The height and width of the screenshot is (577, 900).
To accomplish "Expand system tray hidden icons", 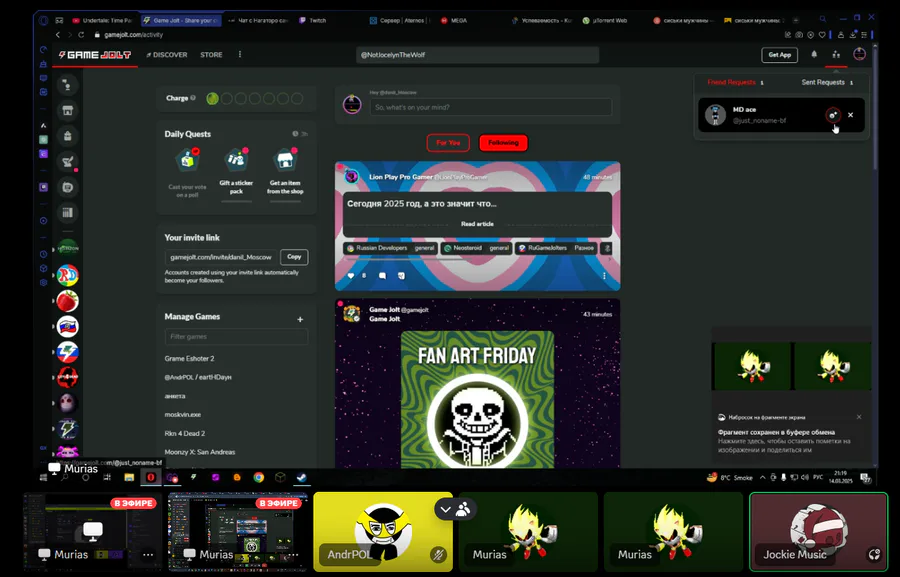I will pos(762,478).
